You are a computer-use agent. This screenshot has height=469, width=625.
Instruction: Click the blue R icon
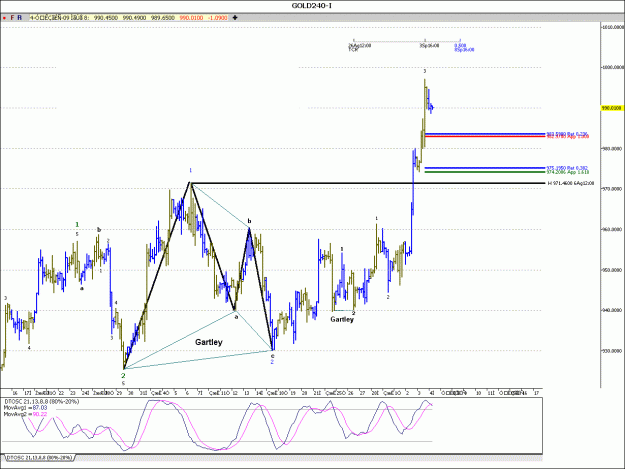pyautogui.click(x=20, y=18)
